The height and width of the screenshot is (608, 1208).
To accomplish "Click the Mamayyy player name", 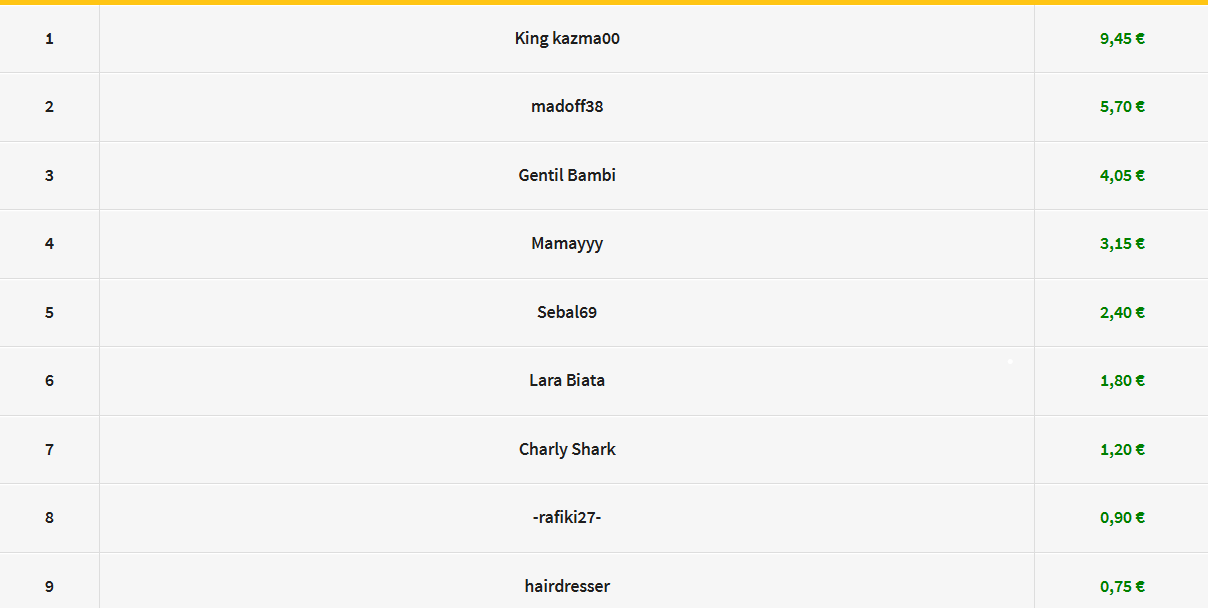I will tap(567, 244).
